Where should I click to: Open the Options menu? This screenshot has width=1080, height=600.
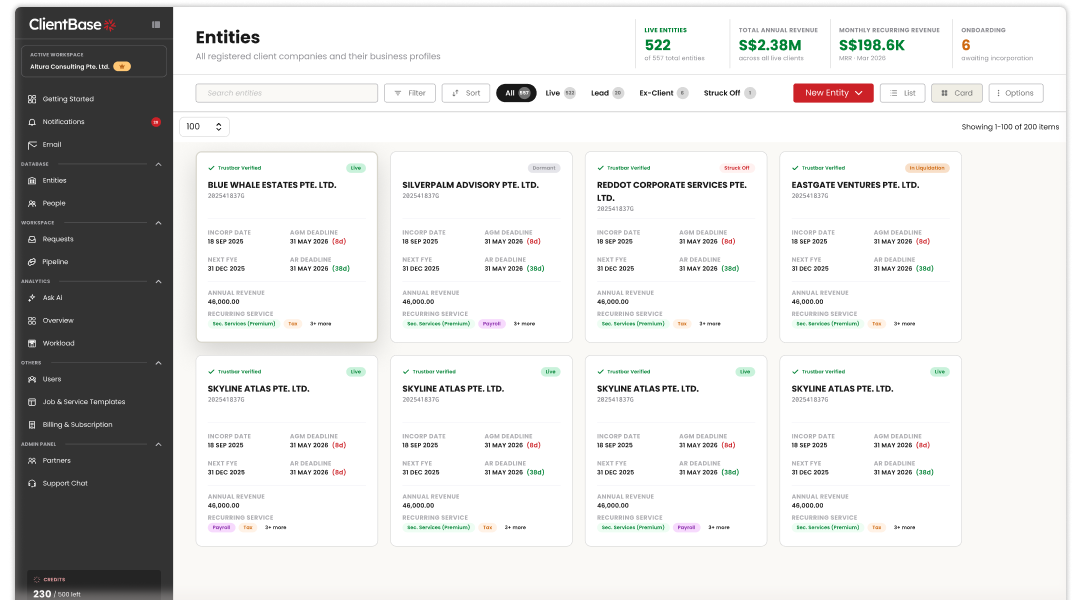pos(1015,93)
